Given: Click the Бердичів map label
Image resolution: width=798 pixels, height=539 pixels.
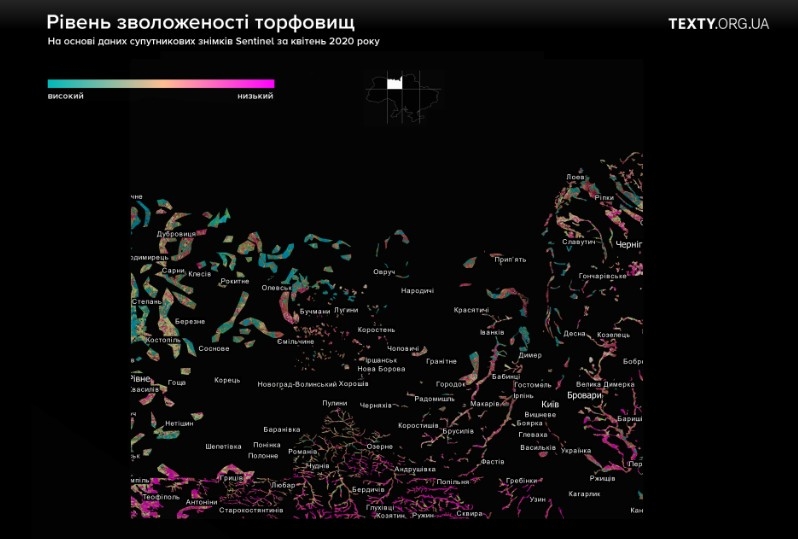Looking at the screenshot, I should point(368,489).
